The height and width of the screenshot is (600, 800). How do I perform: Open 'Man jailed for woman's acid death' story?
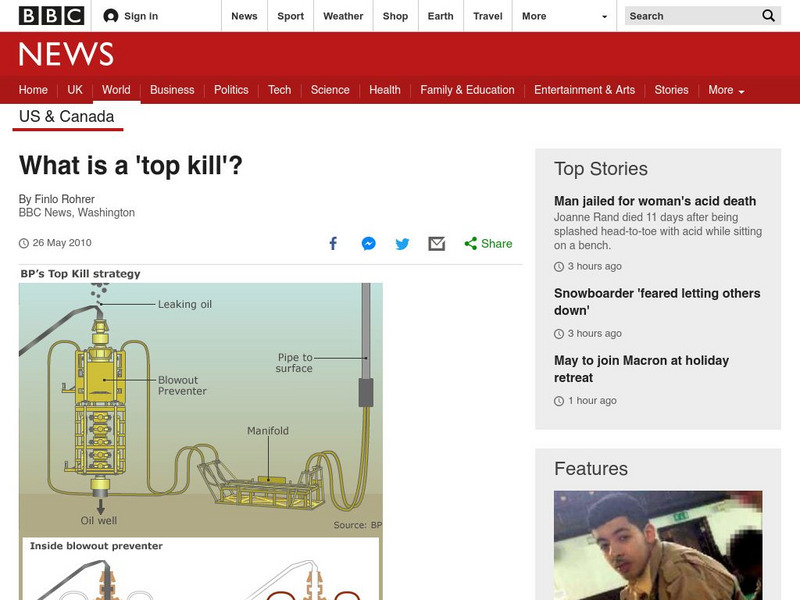[655, 201]
